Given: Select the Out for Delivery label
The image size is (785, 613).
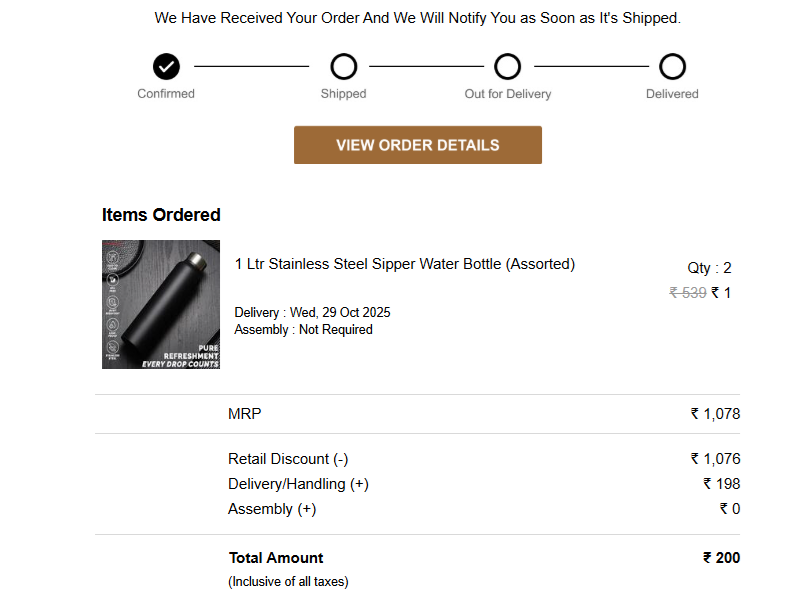Looking at the screenshot, I should [x=508, y=94].
